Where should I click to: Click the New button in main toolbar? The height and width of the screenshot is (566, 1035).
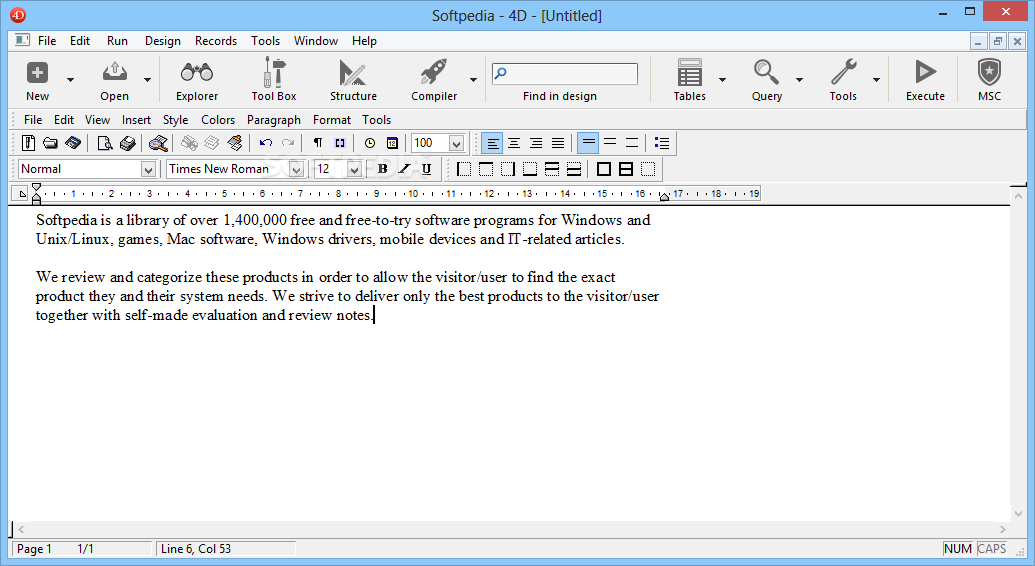tap(37, 80)
